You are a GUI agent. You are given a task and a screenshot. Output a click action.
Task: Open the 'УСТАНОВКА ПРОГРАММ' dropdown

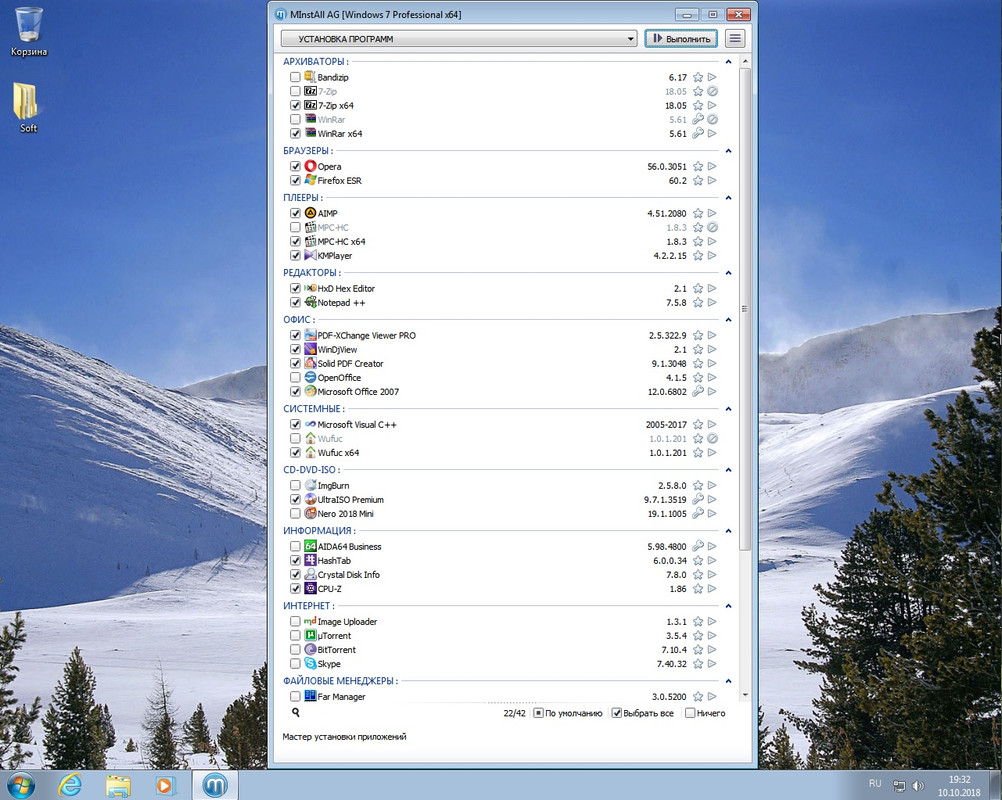tap(459, 39)
